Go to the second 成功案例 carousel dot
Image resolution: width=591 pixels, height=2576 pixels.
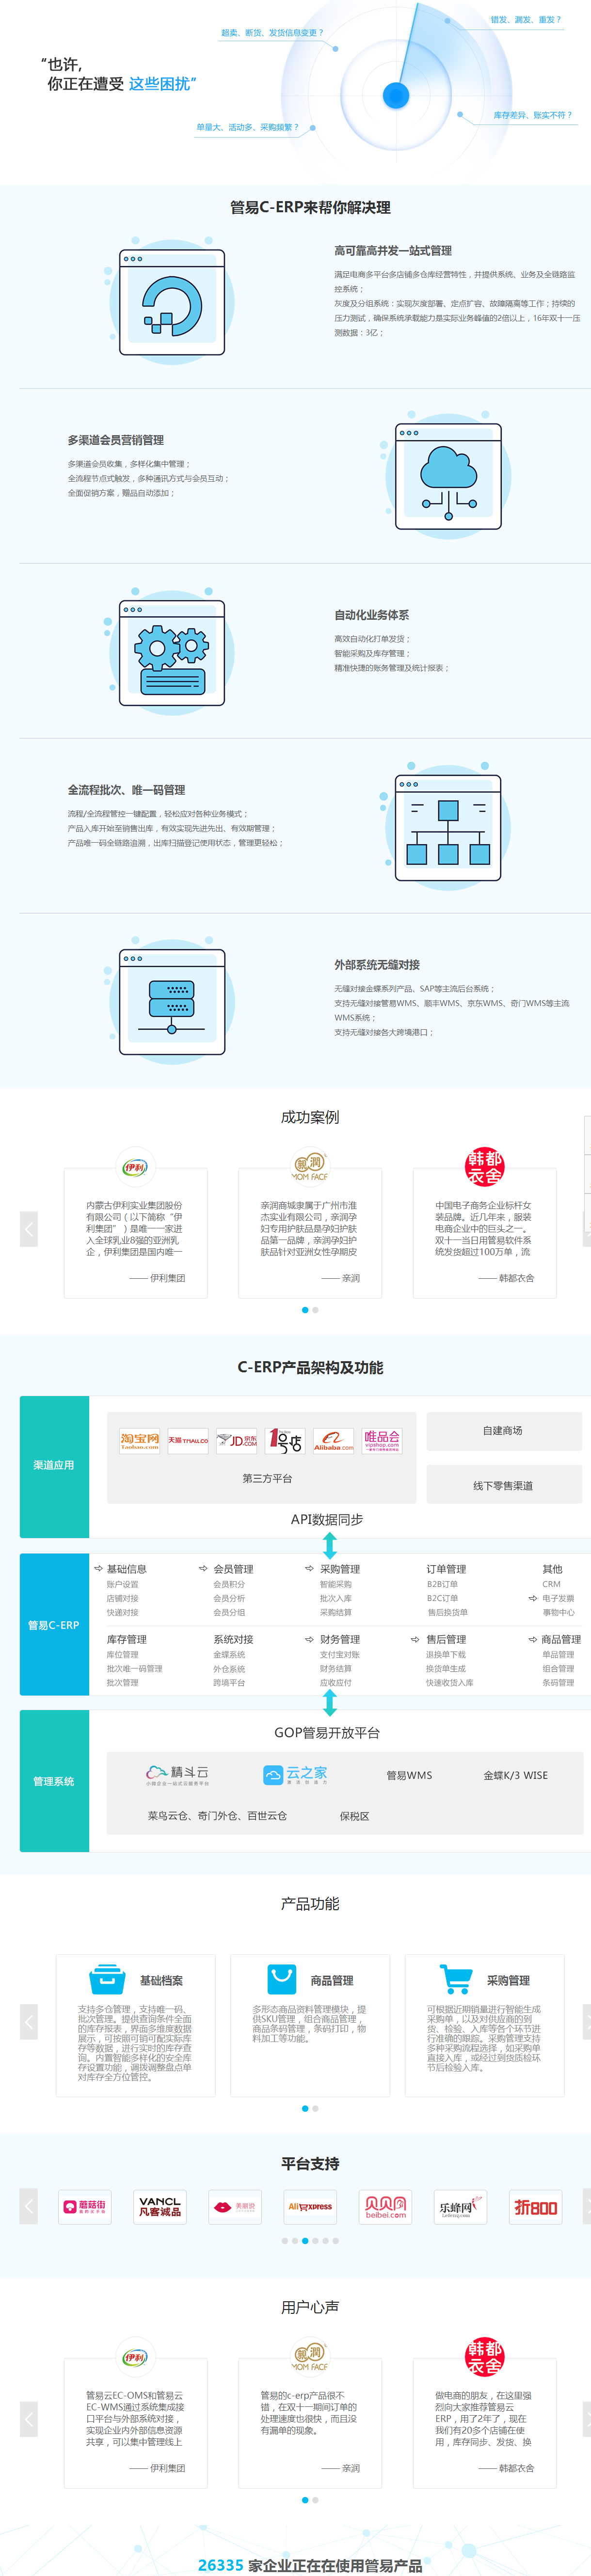point(315,1310)
